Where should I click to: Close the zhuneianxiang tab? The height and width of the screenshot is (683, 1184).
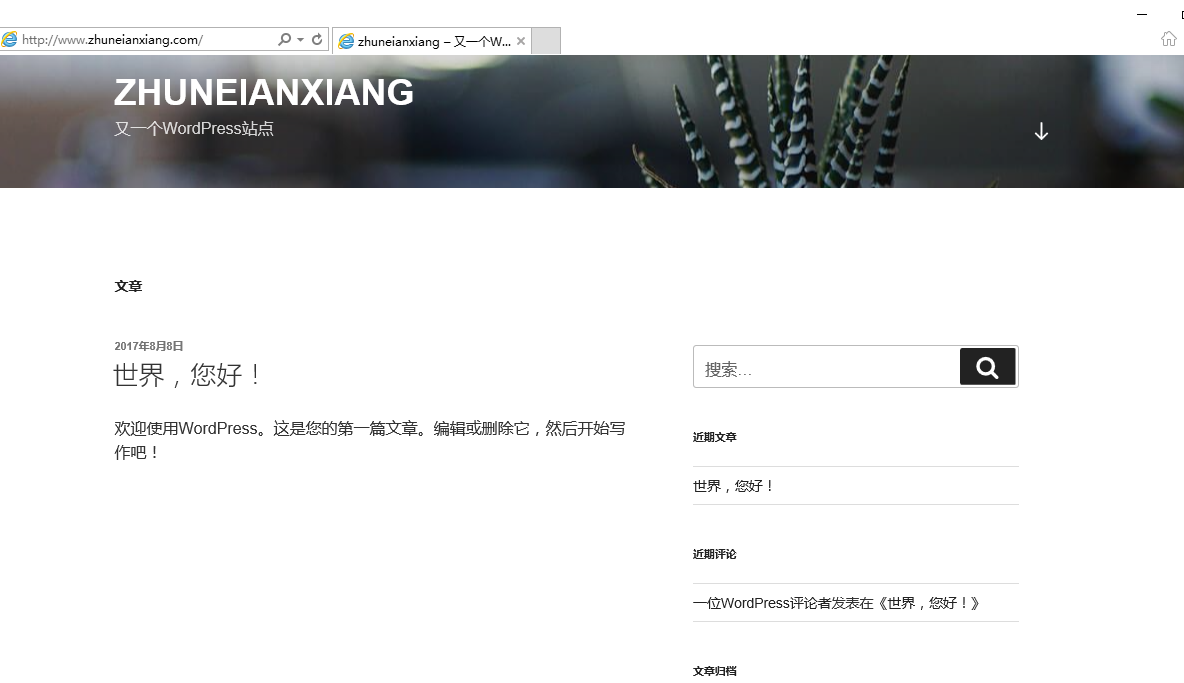[521, 42]
